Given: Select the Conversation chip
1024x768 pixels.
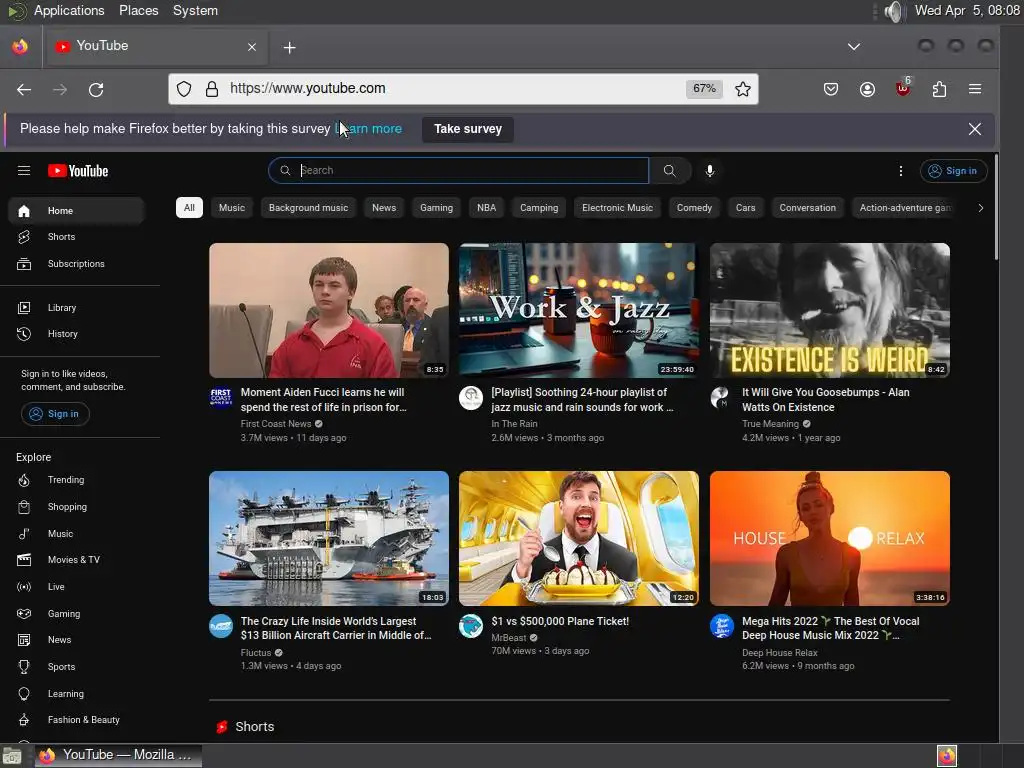Looking at the screenshot, I should point(807,208).
